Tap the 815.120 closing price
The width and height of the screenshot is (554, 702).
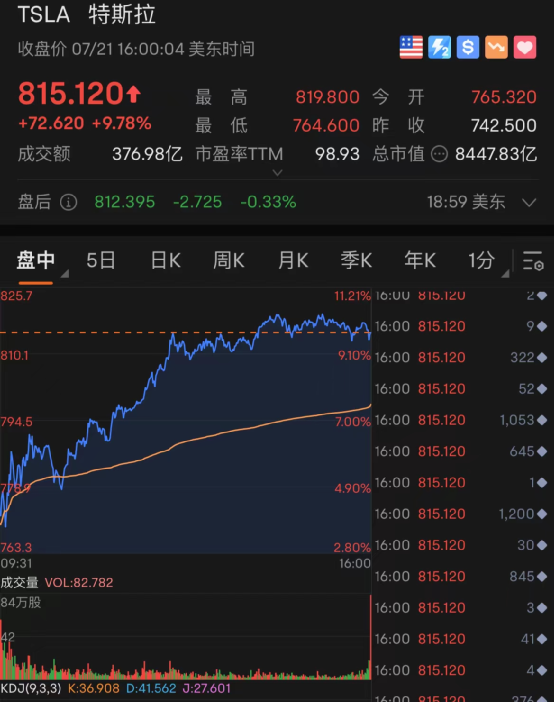click(x=71, y=94)
